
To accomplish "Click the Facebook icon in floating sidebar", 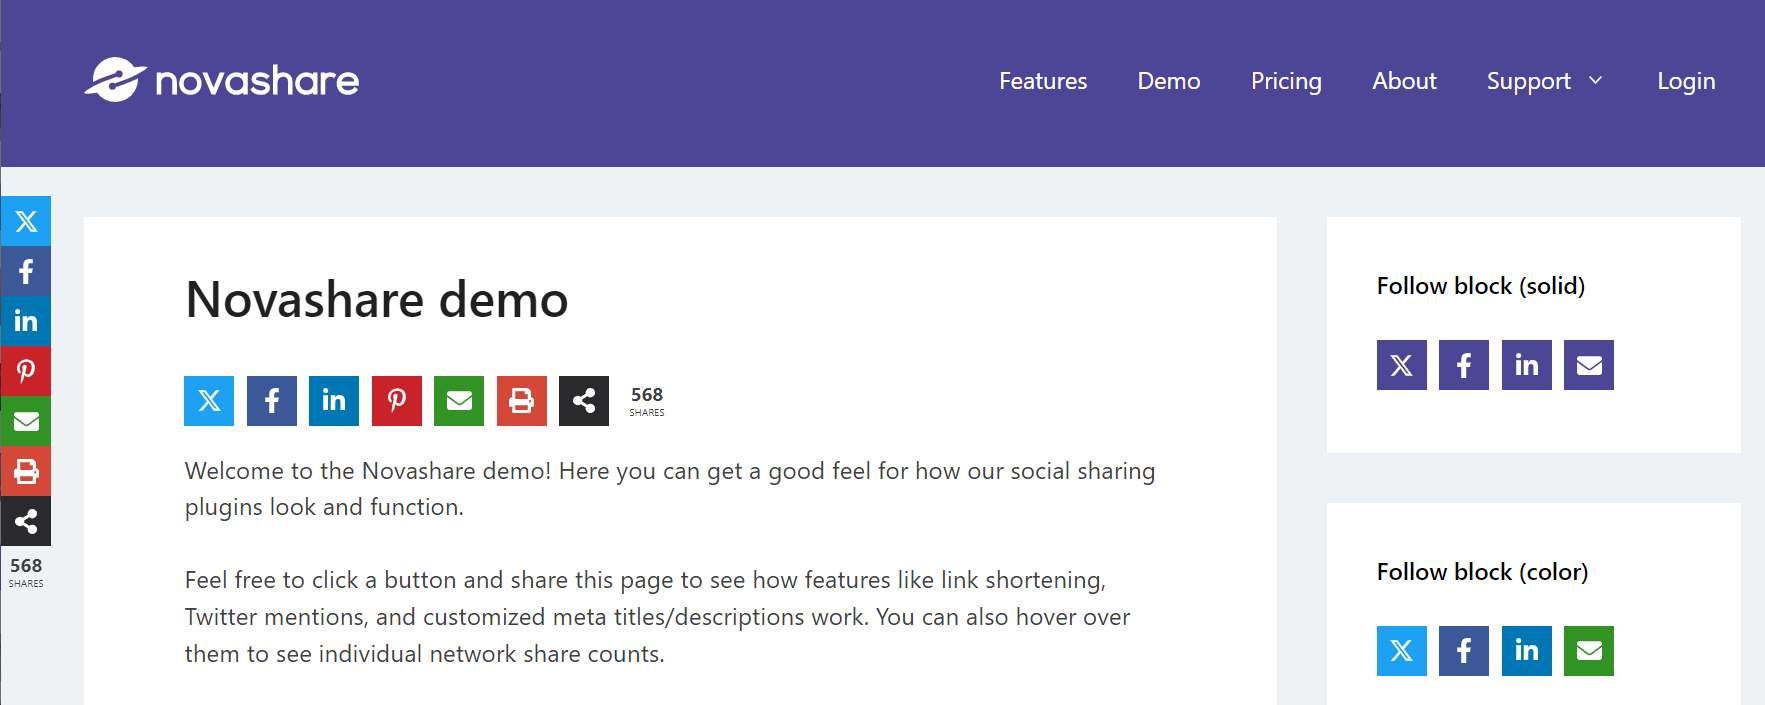I will tap(26, 271).
